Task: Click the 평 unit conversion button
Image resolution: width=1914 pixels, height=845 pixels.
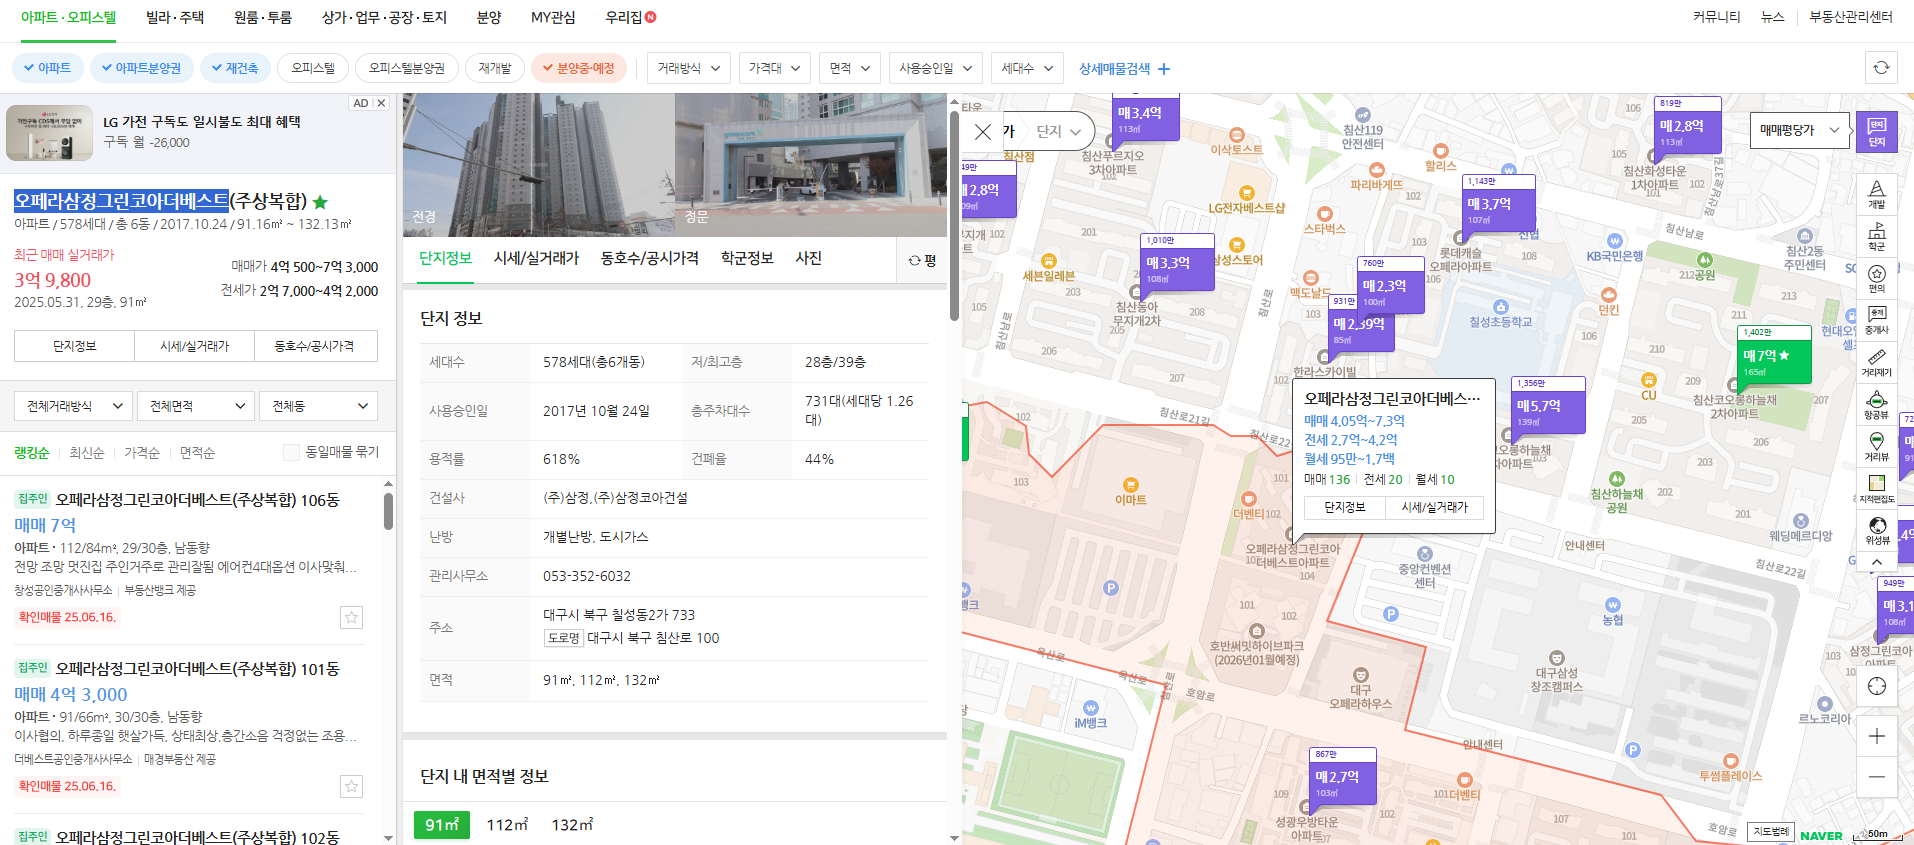Action: pyautogui.click(x=922, y=260)
